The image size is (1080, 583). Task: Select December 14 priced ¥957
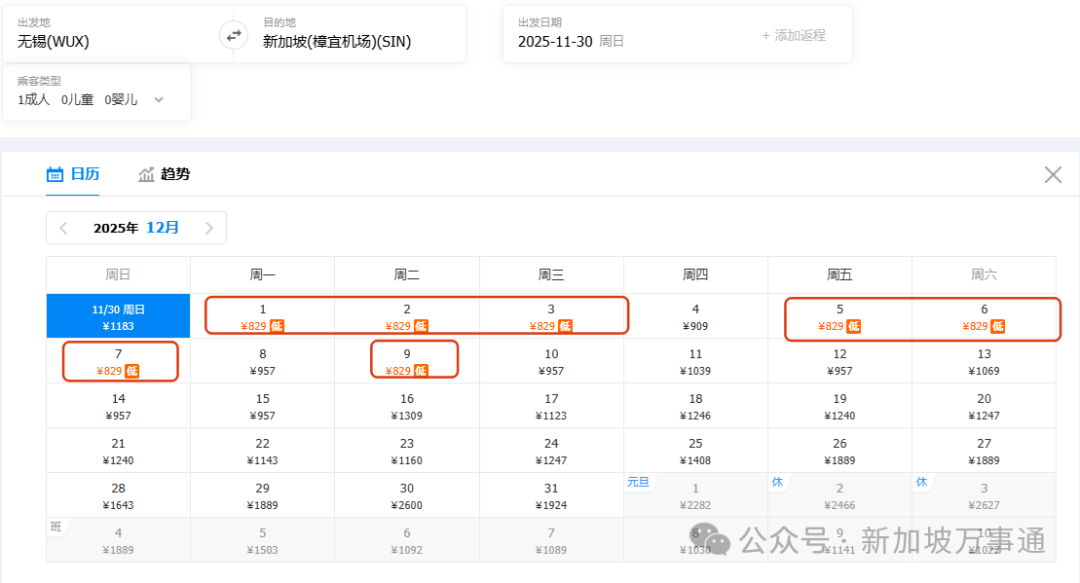coord(118,406)
